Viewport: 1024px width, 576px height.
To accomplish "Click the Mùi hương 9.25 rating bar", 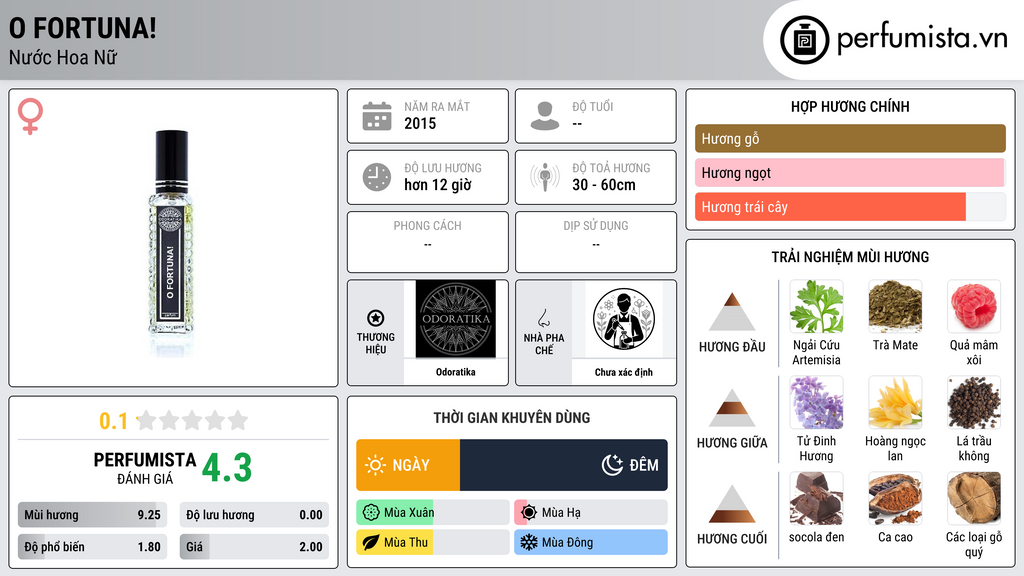I will coord(92,515).
